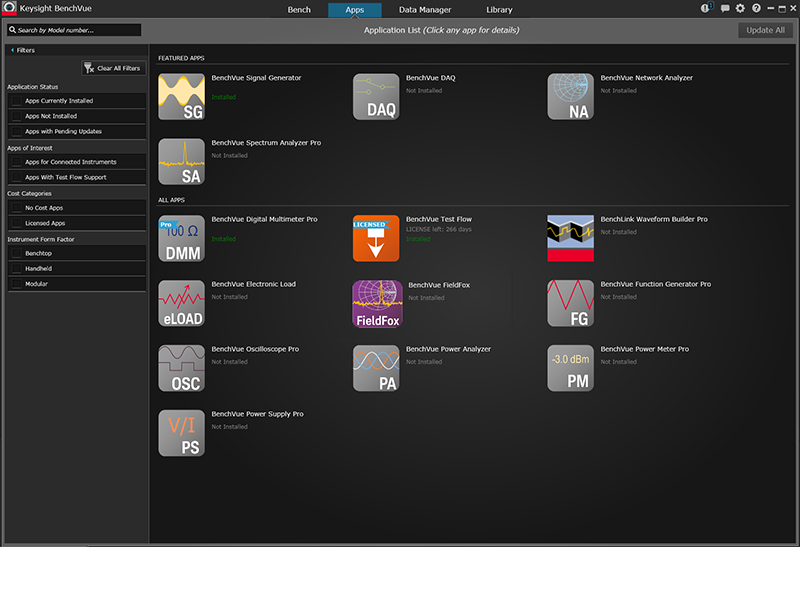800x600 pixels.
Task: Open the Data Manager tab
Action: pos(425,10)
